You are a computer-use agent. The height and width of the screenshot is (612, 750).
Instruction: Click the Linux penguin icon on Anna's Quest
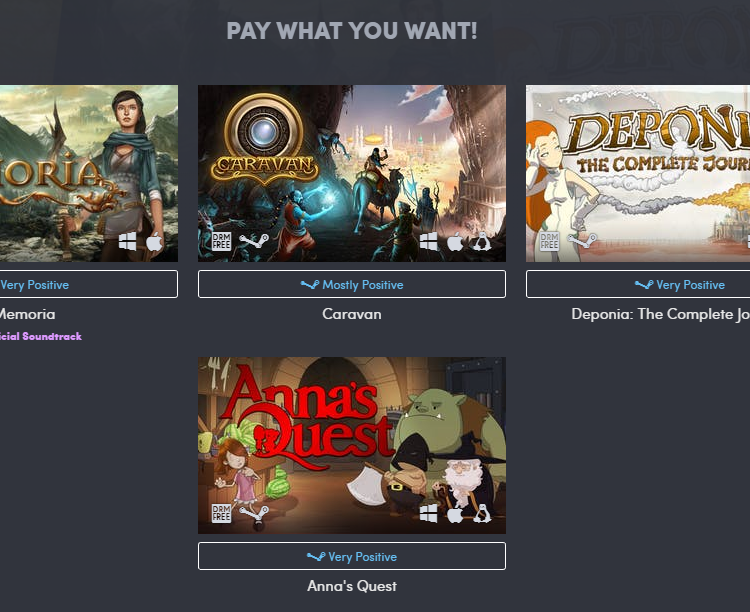click(x=481, y=514)
